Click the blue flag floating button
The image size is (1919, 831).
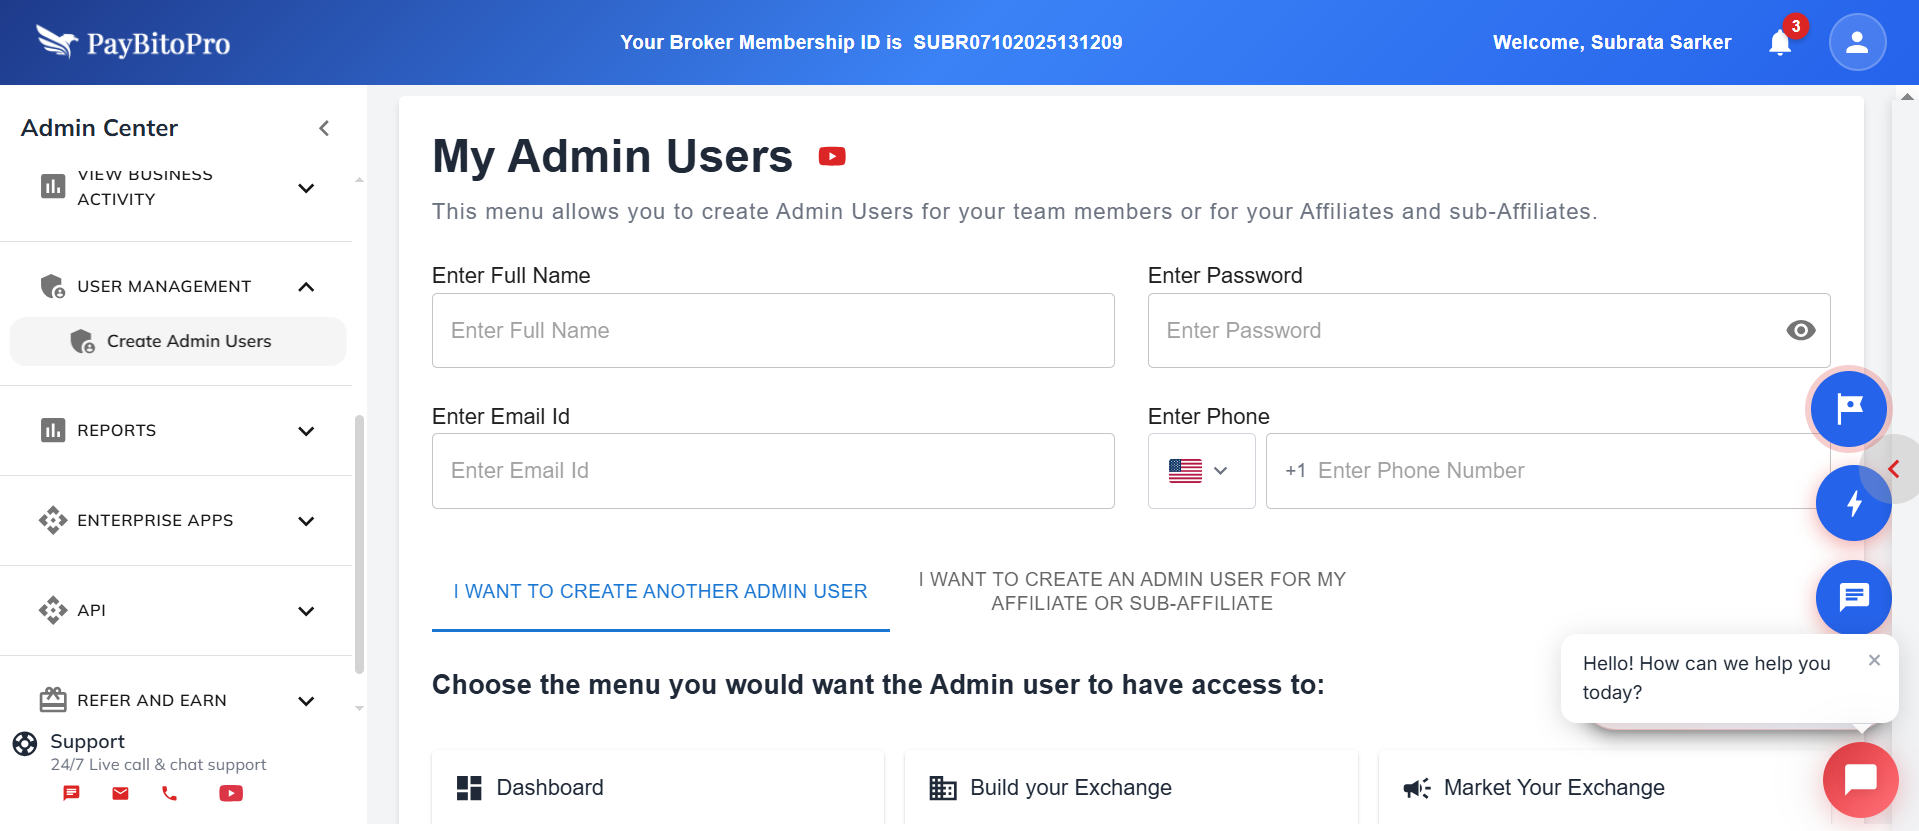[1848, 408]
